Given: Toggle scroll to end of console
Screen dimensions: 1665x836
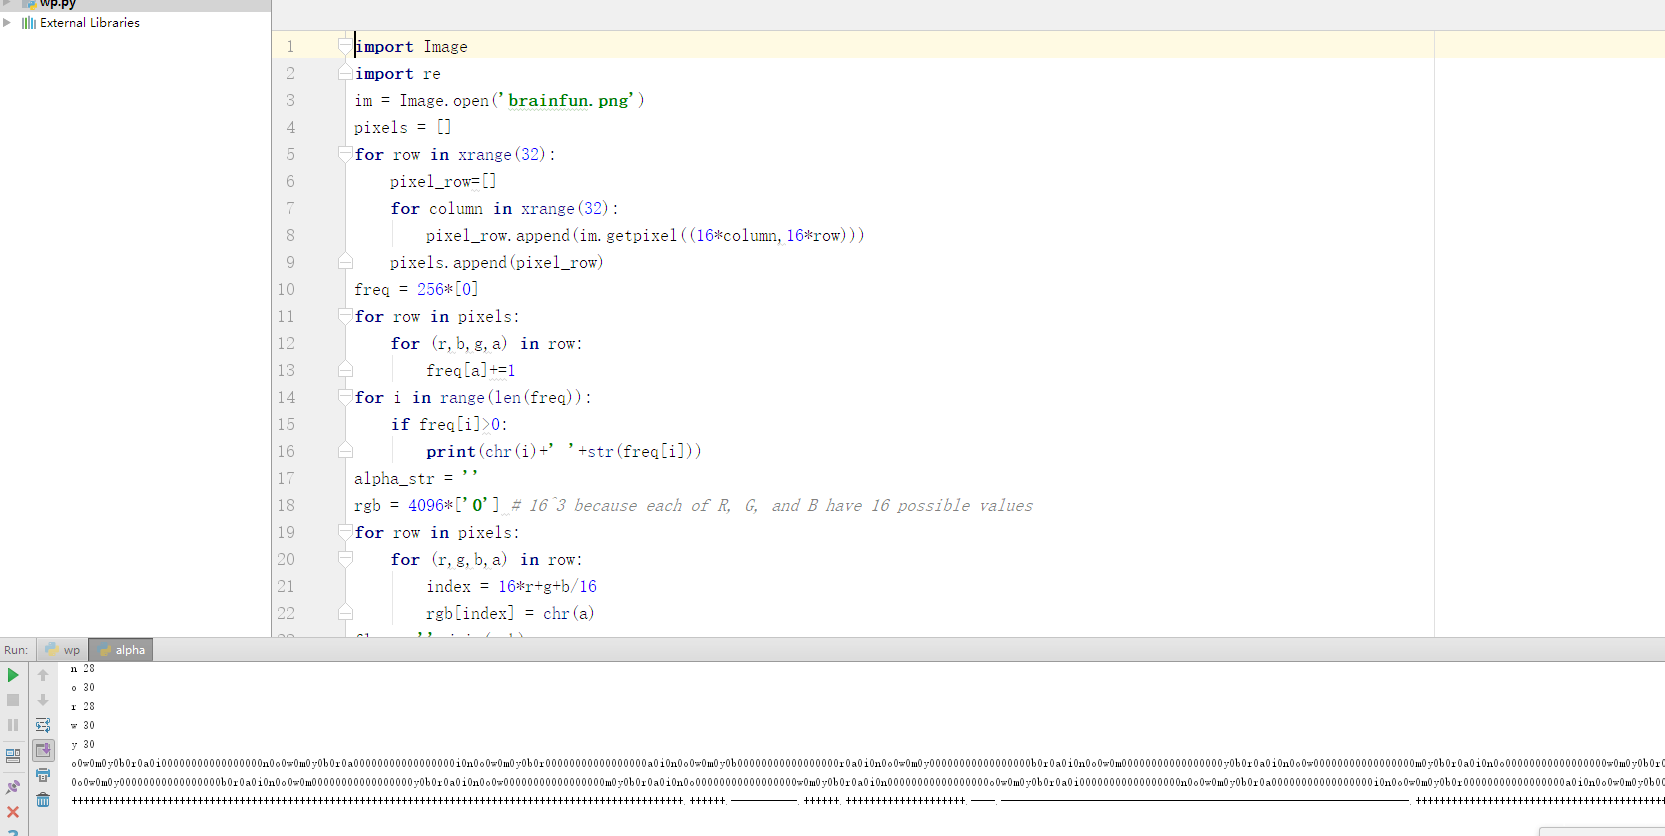Looking at the screenshot, I should click(x=43, y=750).
